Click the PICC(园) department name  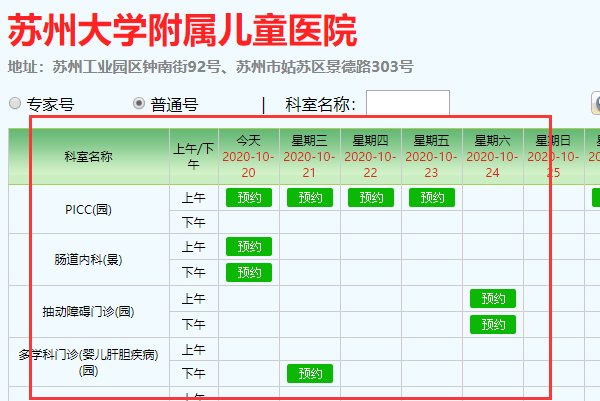point(88,210)
